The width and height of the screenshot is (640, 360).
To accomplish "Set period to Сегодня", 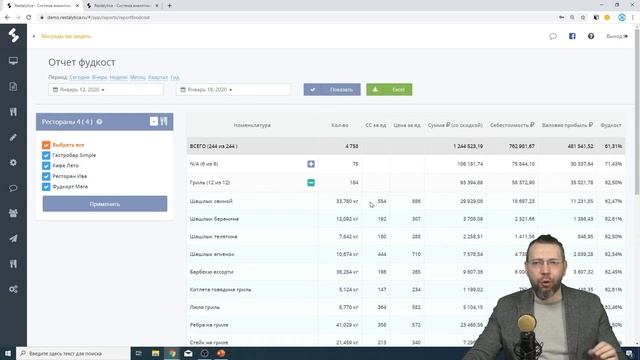I will (x=79, y=77).
